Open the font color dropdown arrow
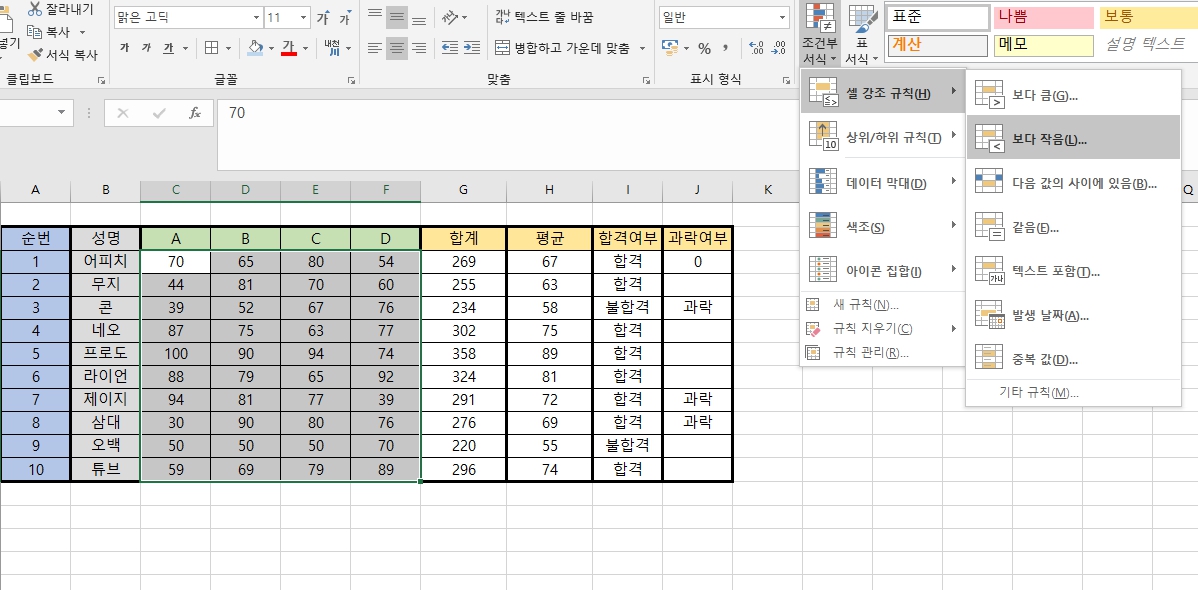Viewport: 1198px width, 590px height. point(306,48)
